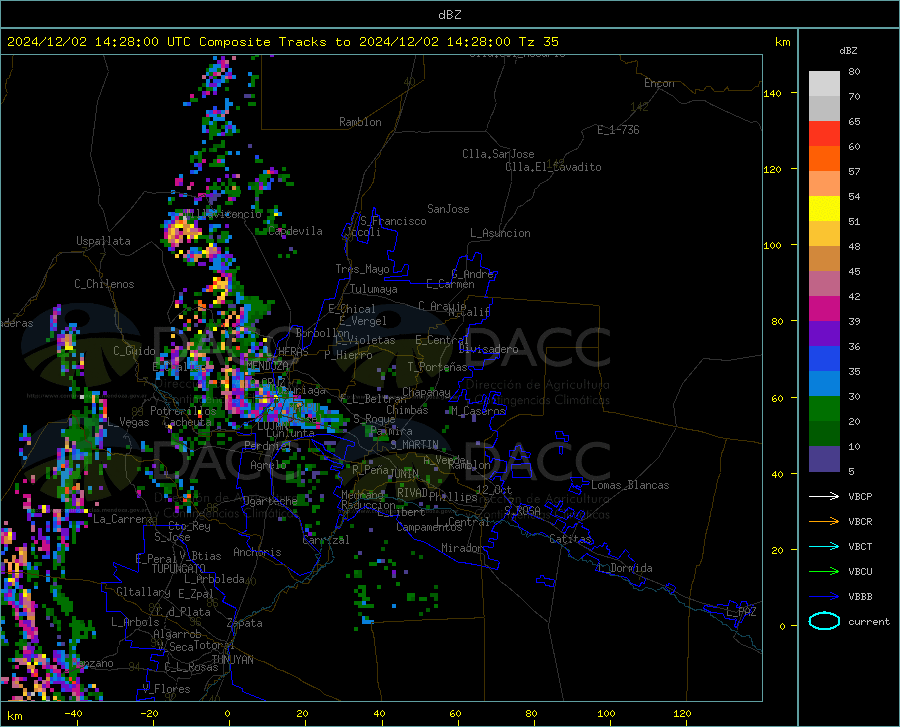Viewport: 900px width, 727px height.
Task: Click the Catitas label
Action: [x=571, y=539]
